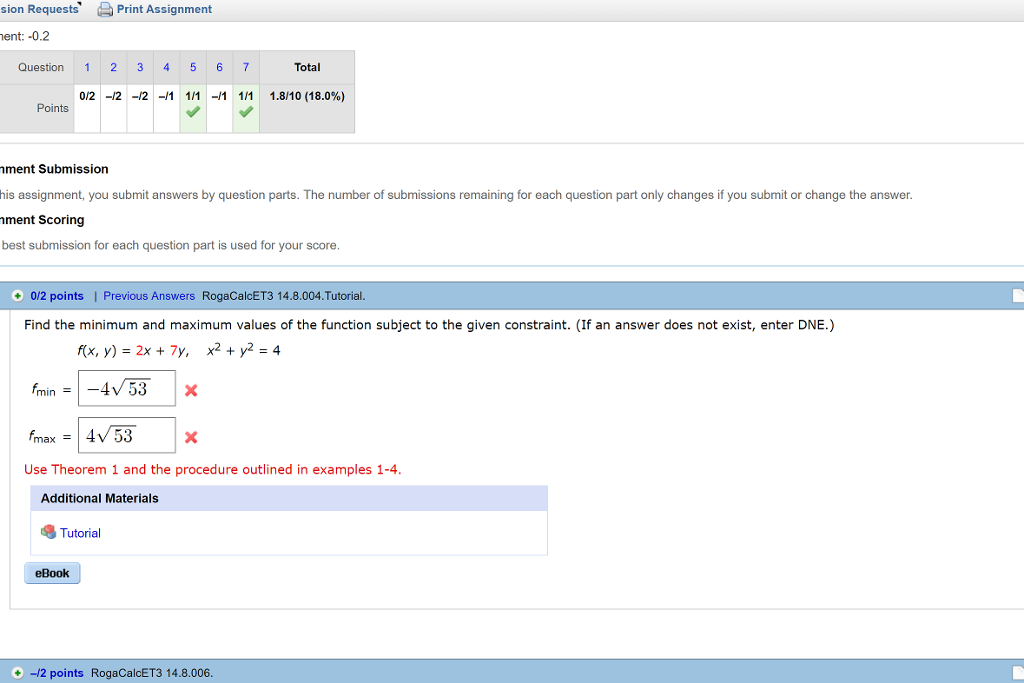Jump to question 3 via the score table

coord(140,67)
